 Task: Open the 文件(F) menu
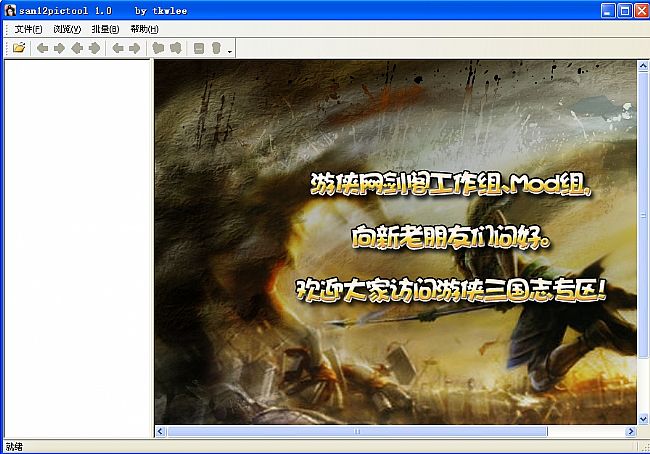click(28, 29)
